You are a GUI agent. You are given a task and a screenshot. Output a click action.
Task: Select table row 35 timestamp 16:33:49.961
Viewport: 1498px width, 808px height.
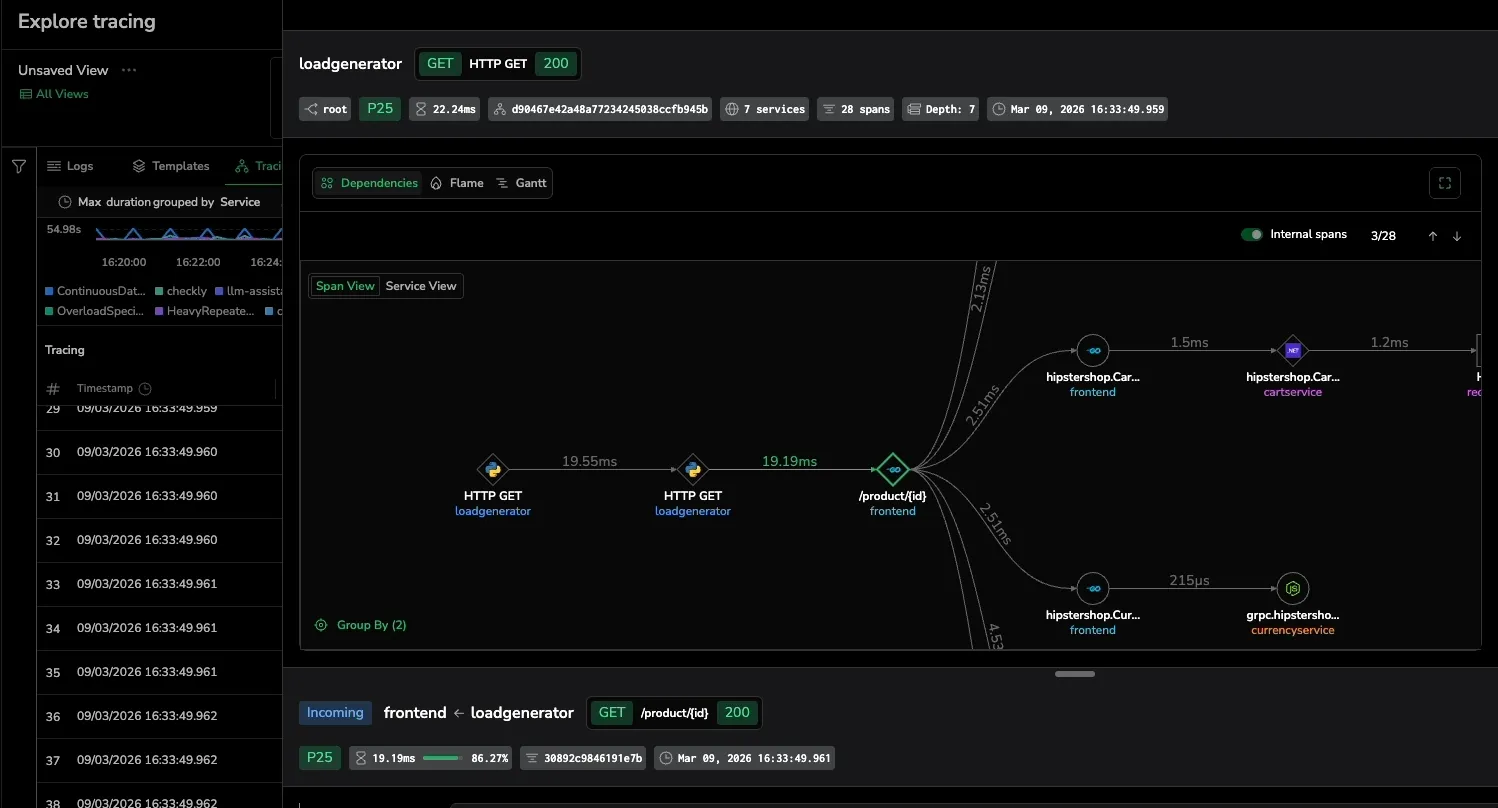tap(147, 672)
